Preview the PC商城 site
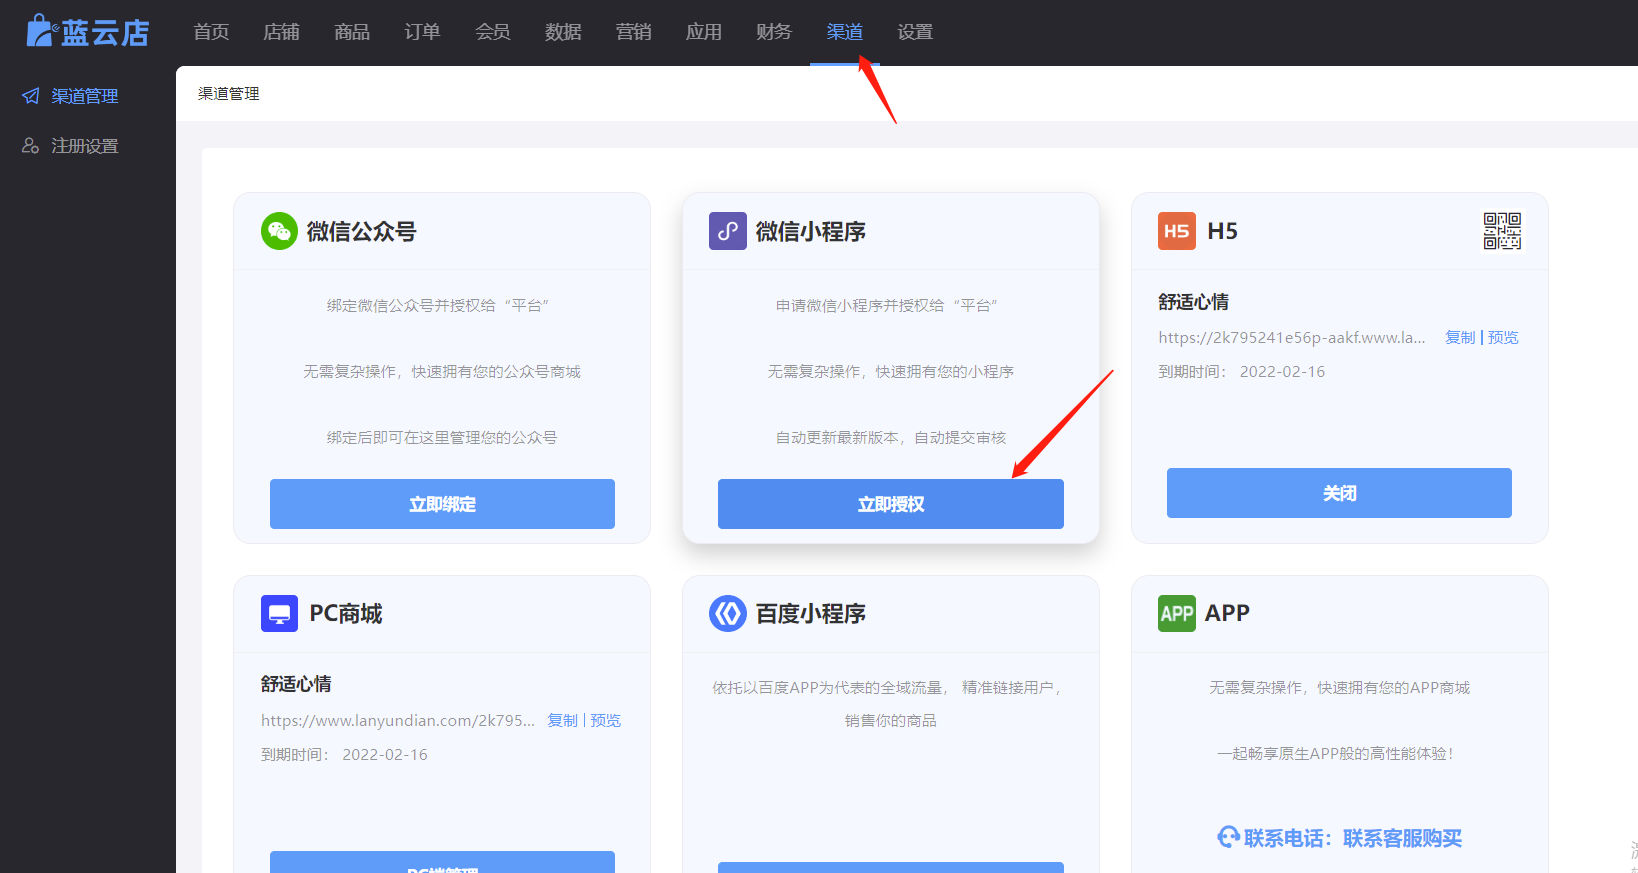 606,720
